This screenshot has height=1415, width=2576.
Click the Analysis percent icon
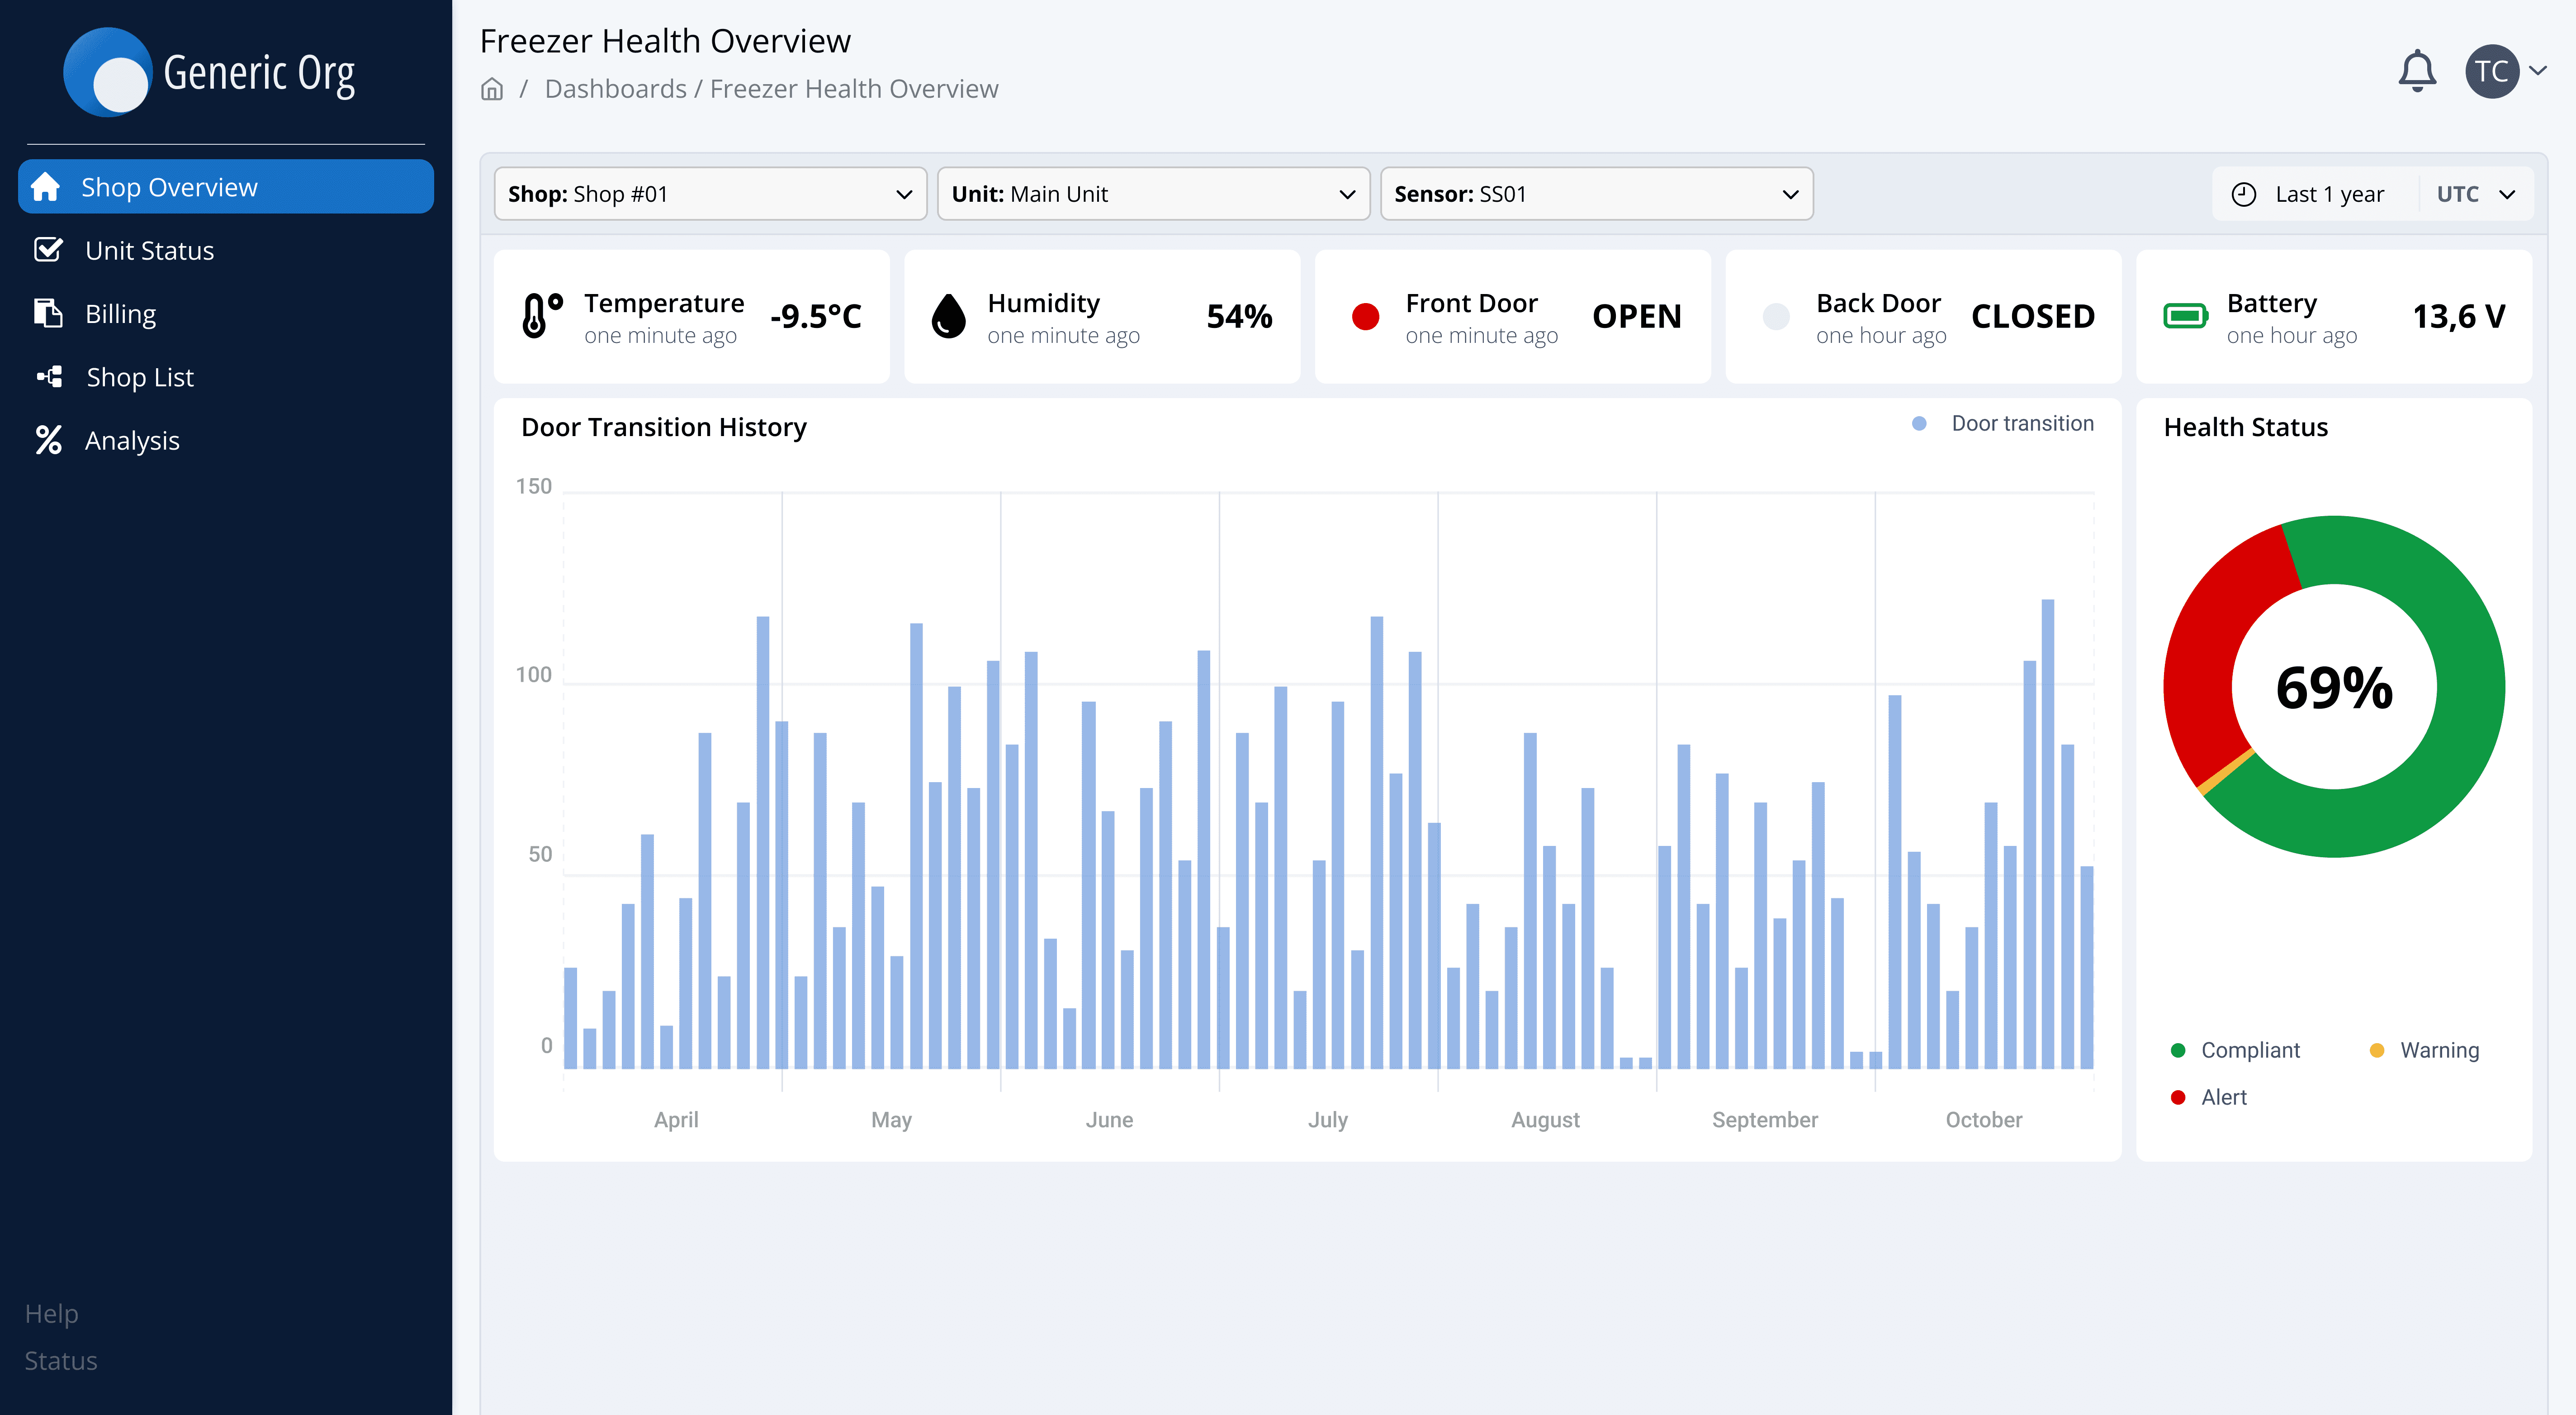48,440
